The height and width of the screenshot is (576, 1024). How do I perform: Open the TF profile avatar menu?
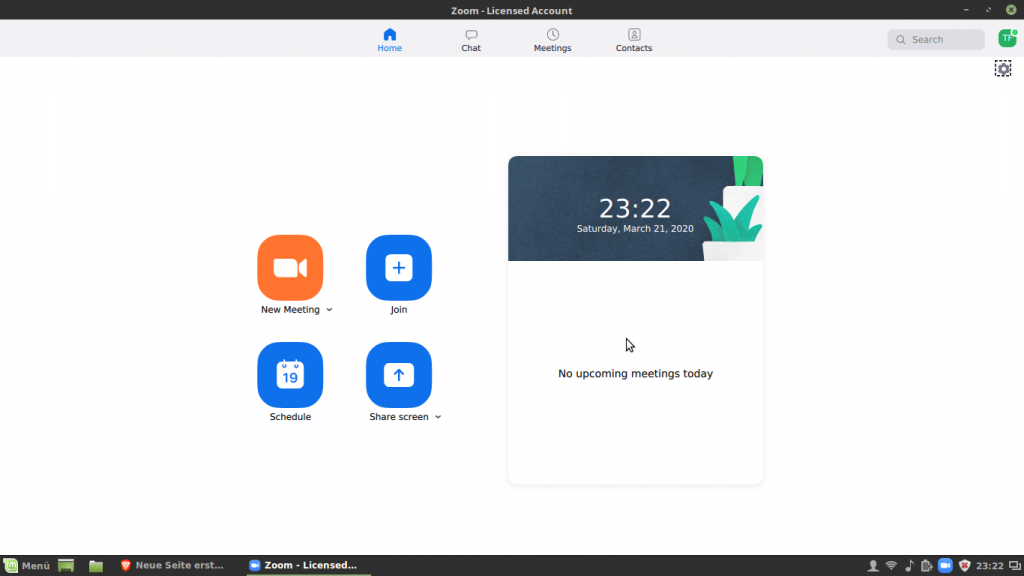(1008, 39)
